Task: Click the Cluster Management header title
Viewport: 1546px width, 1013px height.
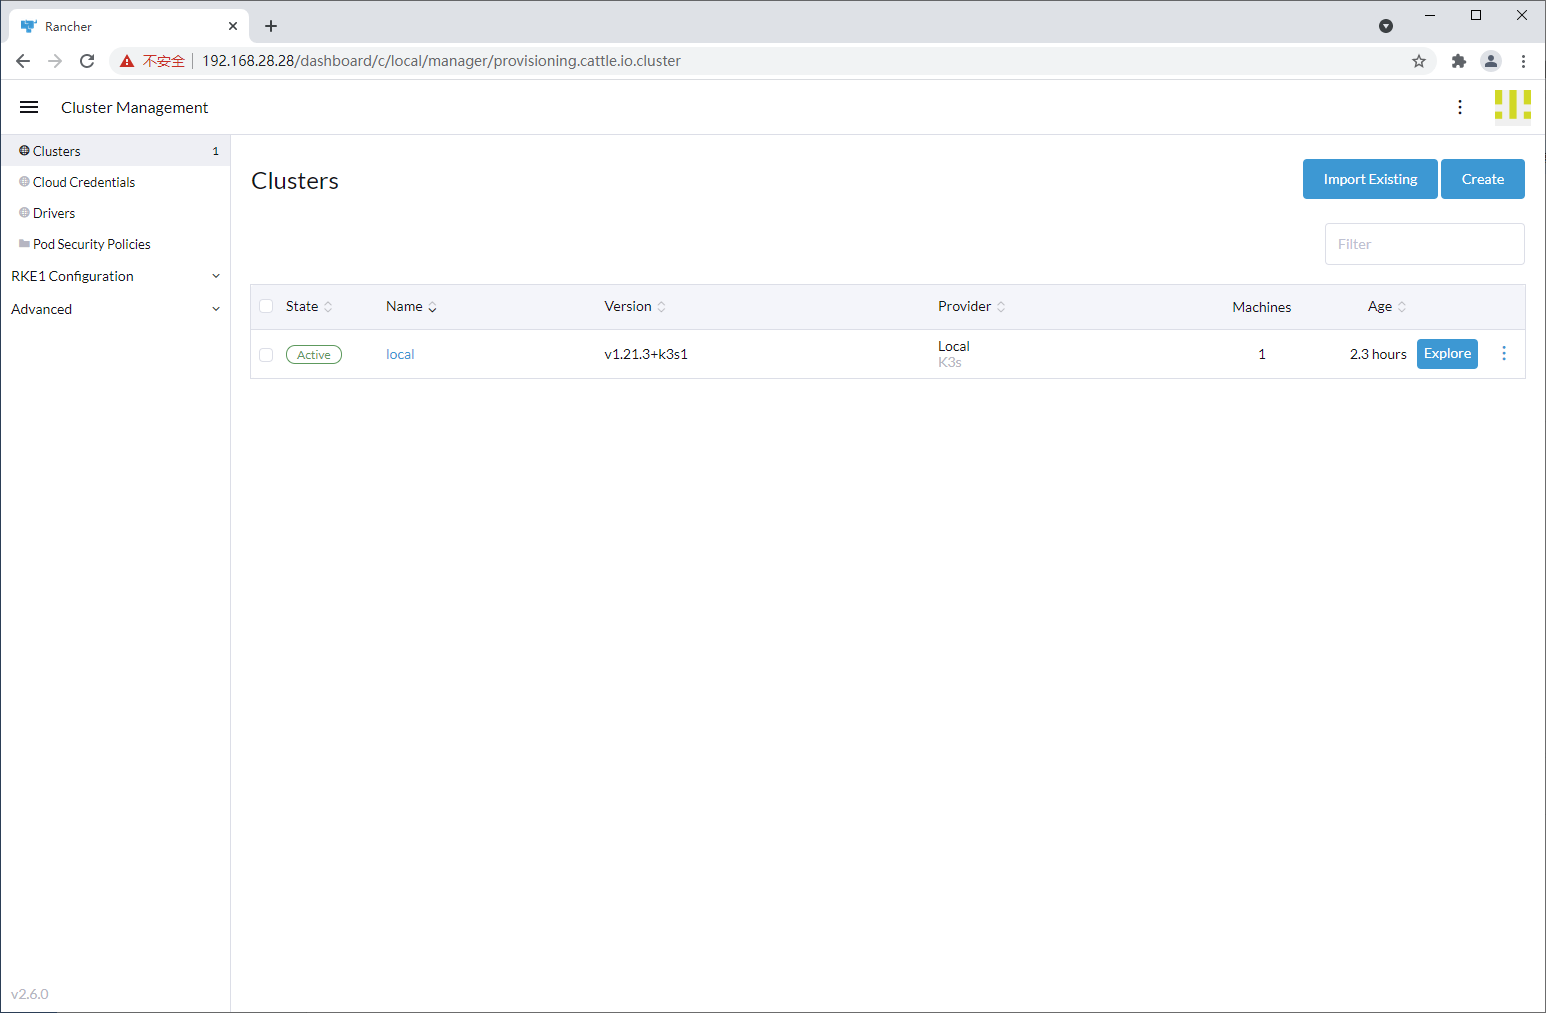Action: pos(134,107)
